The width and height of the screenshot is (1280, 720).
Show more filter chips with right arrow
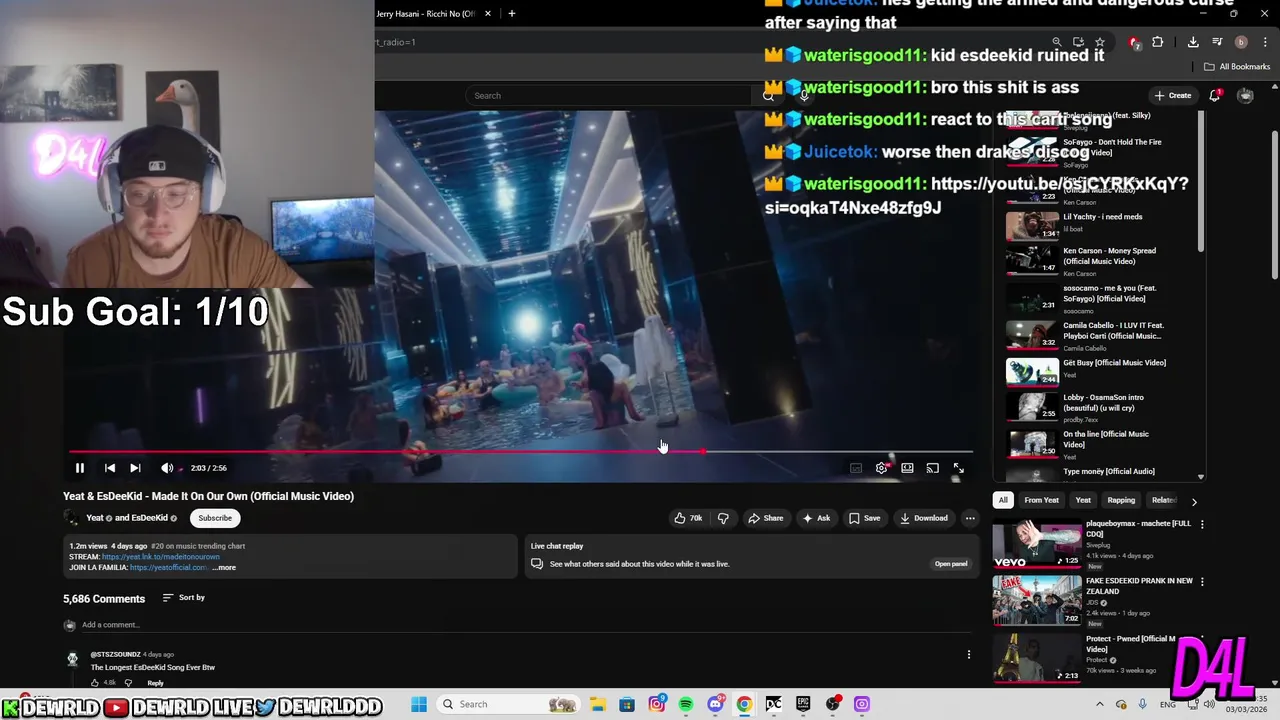(1193, 501)
